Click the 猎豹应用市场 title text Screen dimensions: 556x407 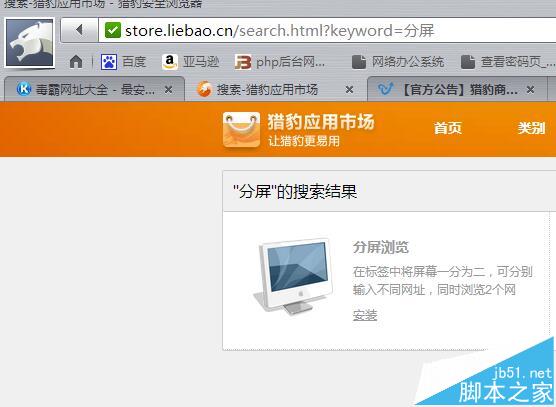pos(321,122)
